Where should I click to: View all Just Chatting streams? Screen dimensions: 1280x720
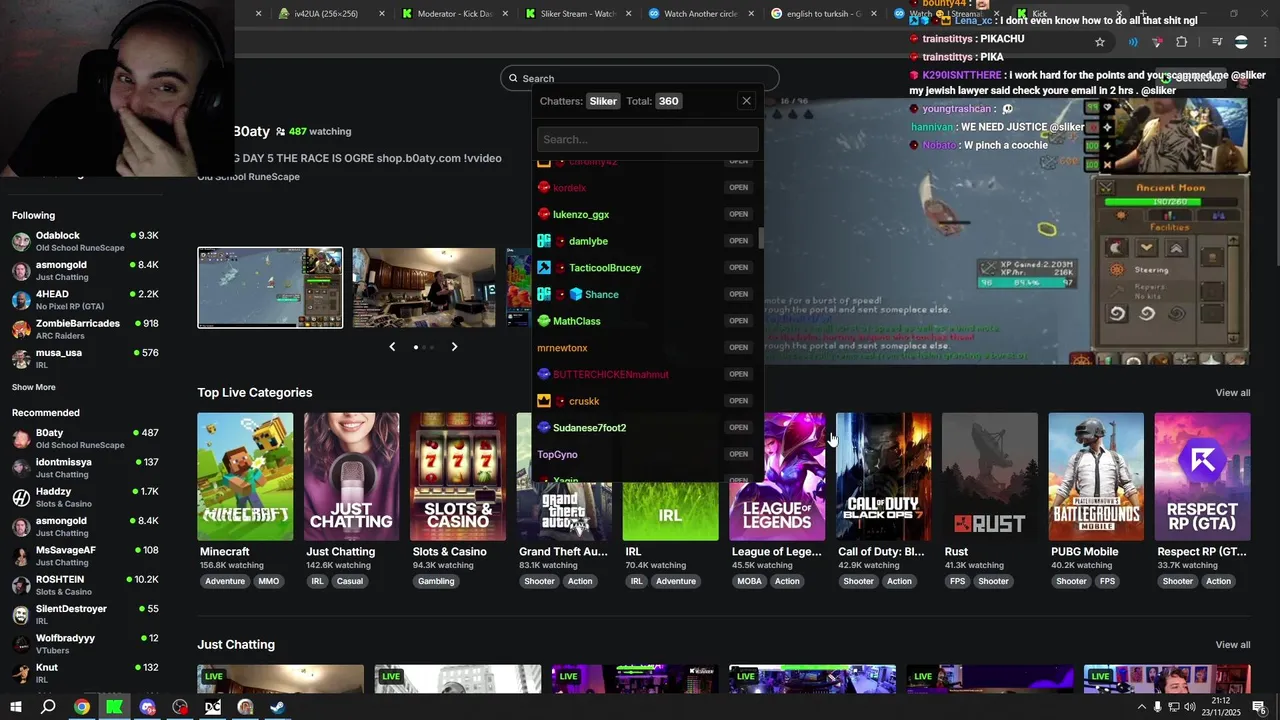[x=1232, y=645]
